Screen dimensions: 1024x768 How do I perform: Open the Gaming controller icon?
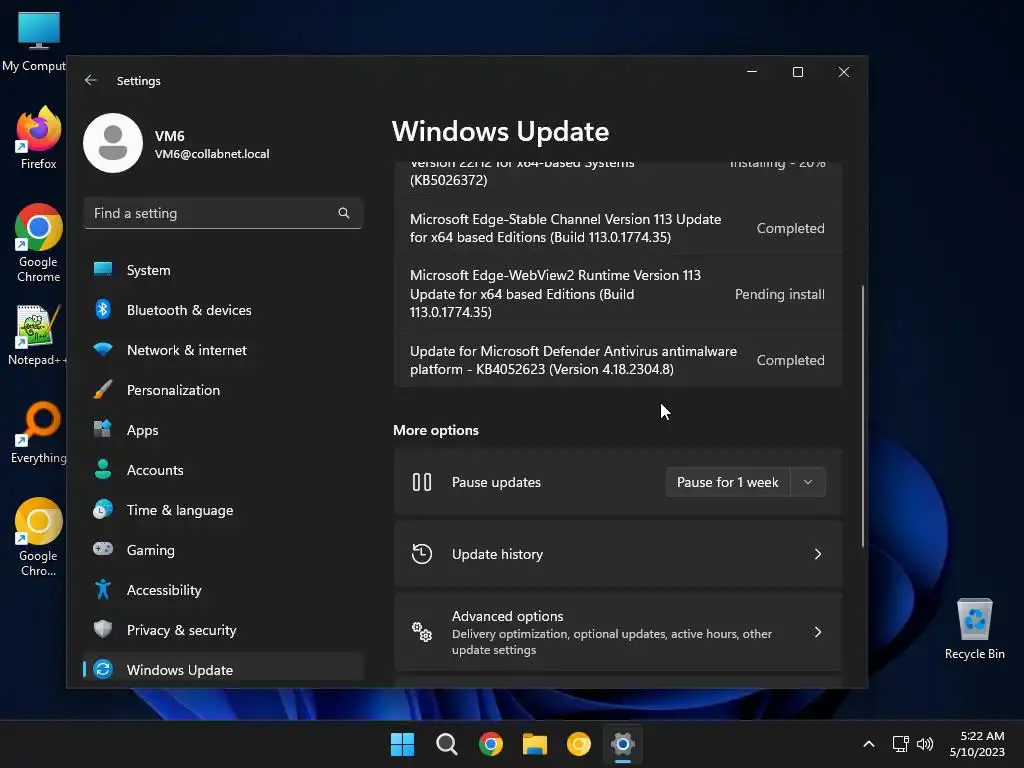click(103, 549)
